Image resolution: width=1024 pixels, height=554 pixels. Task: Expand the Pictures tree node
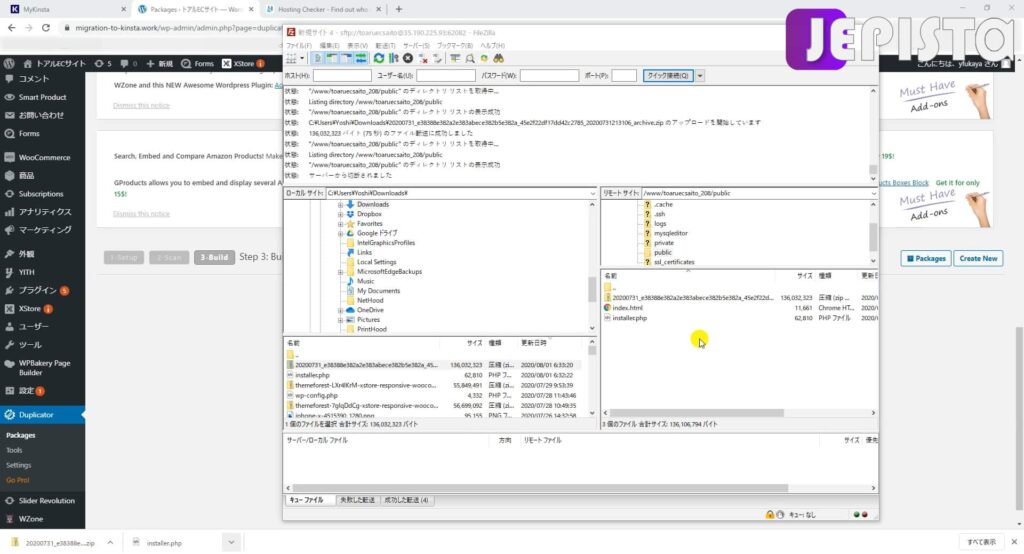click(x=340, y=320)
